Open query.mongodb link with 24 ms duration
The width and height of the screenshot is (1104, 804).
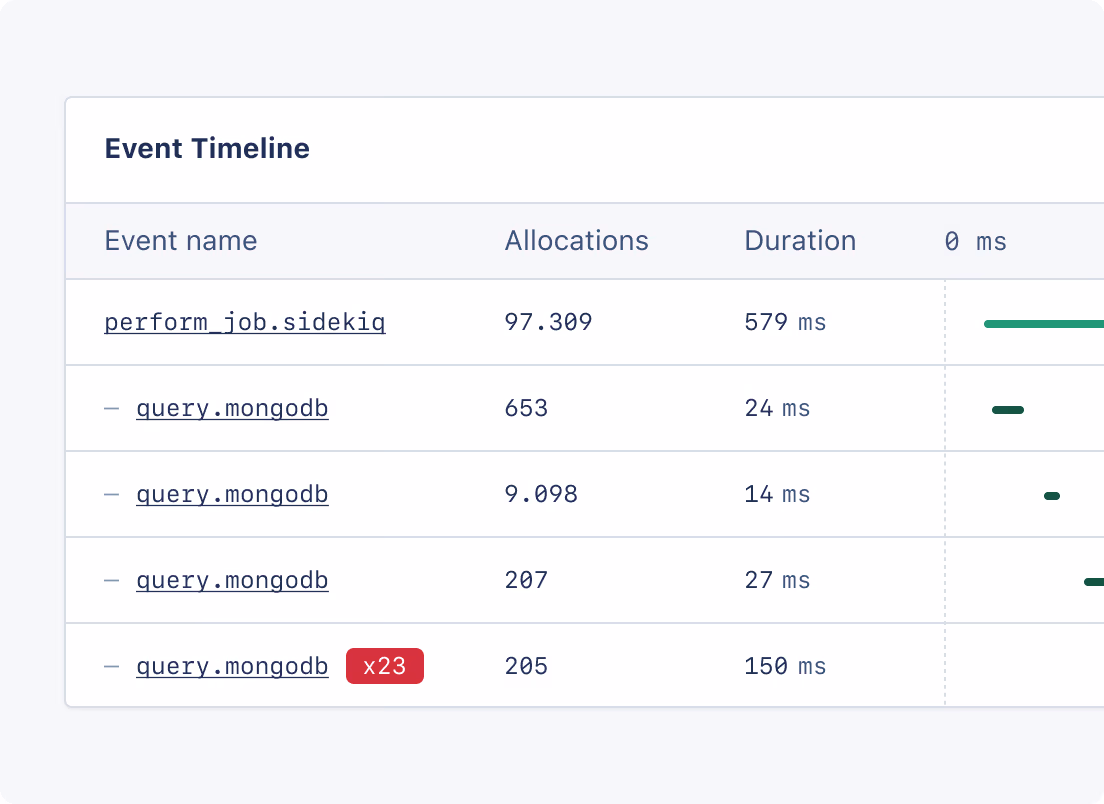click(x=232, y=409)
